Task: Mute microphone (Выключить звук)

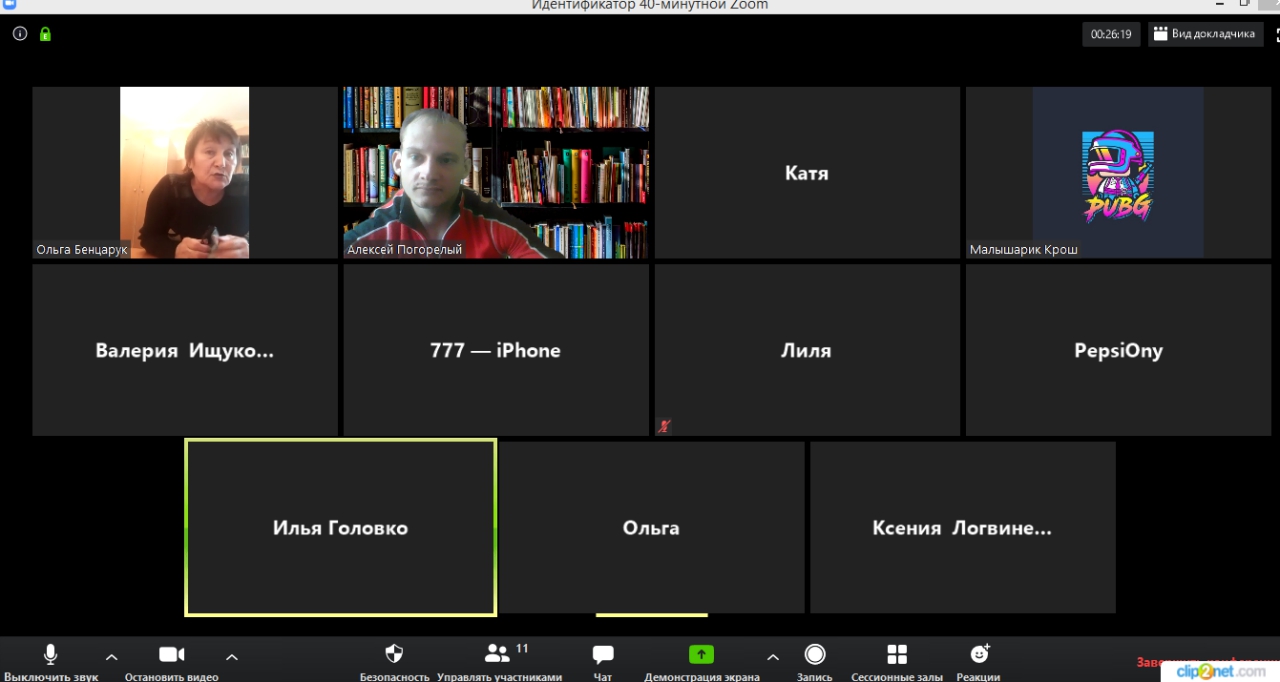Action: click(x=50, y=655)
